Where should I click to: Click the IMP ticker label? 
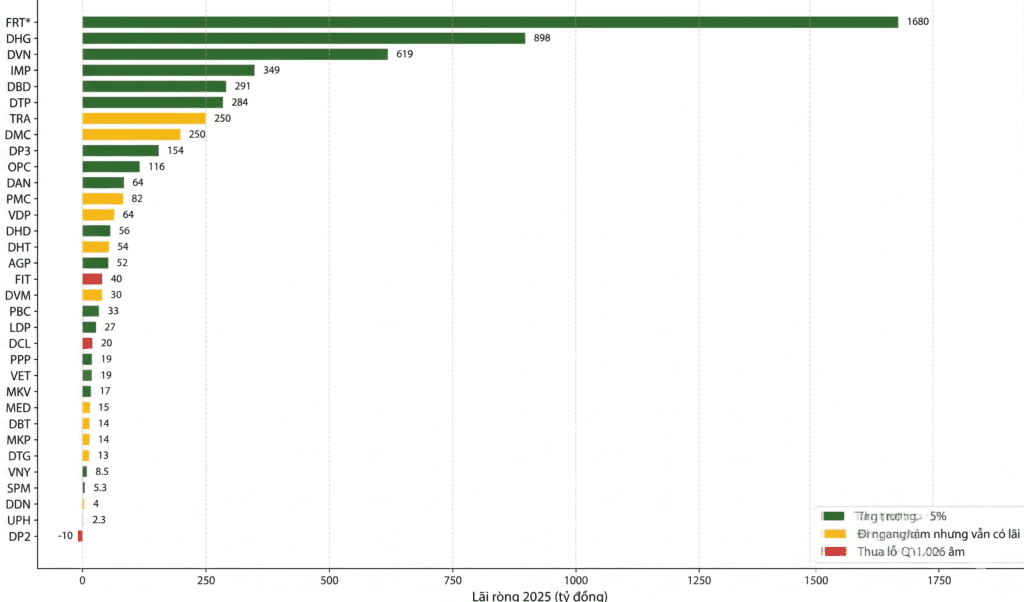20,71
